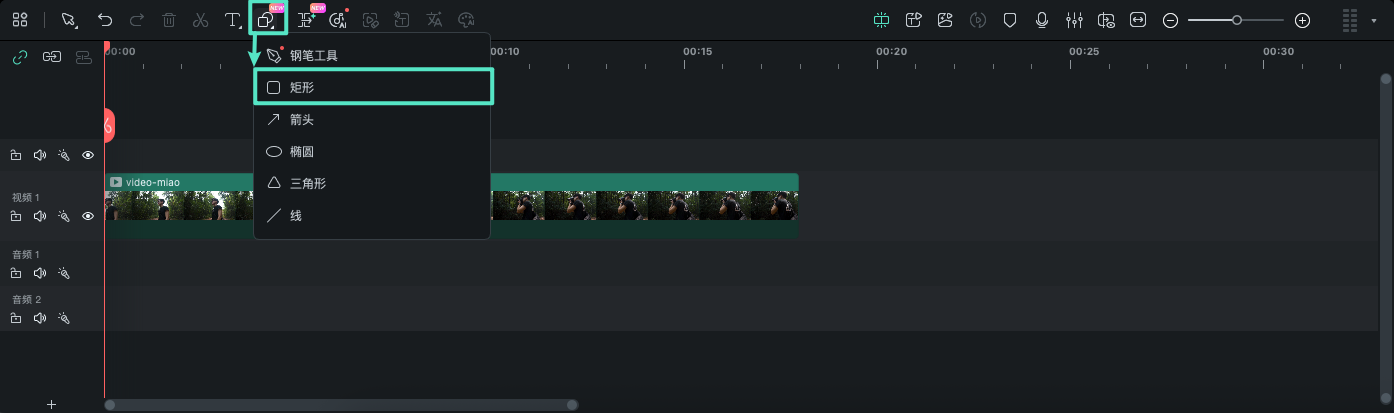Screen dimensions: 1394x413
Task: Open the audio mixer icon
Action: pos(1074,20)
